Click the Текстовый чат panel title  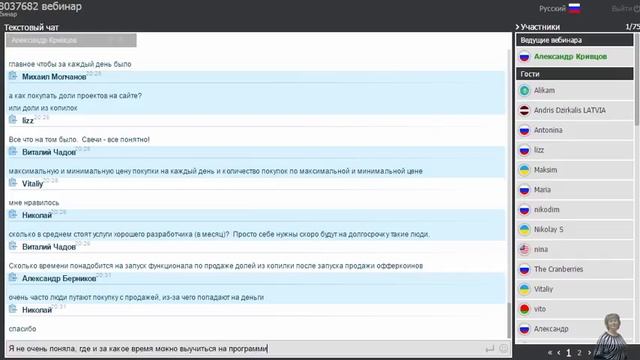[31, 27]
